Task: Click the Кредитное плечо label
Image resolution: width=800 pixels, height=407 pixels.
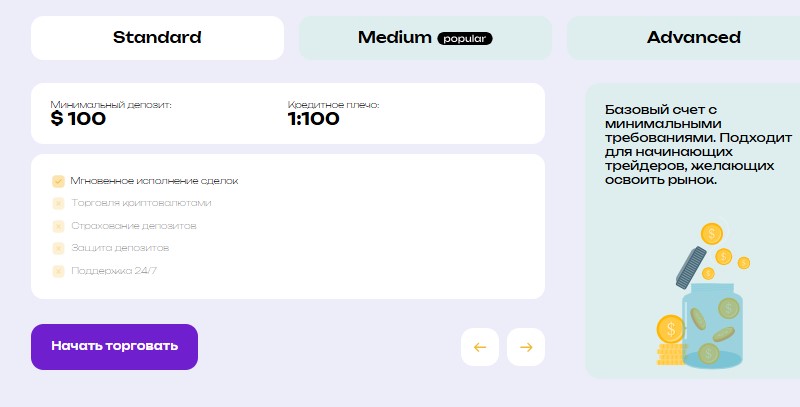Action: [333, 105]
